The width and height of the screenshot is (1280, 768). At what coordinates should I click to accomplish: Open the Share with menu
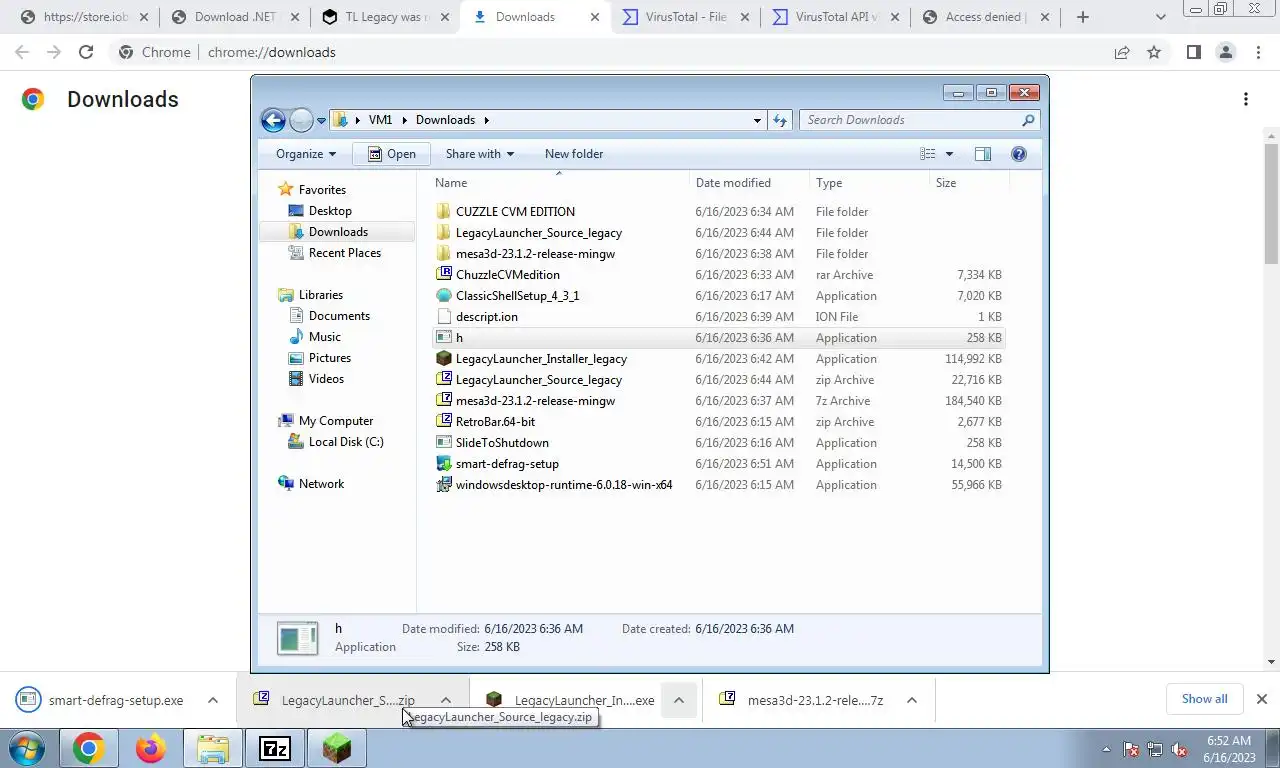click(480, 154)
